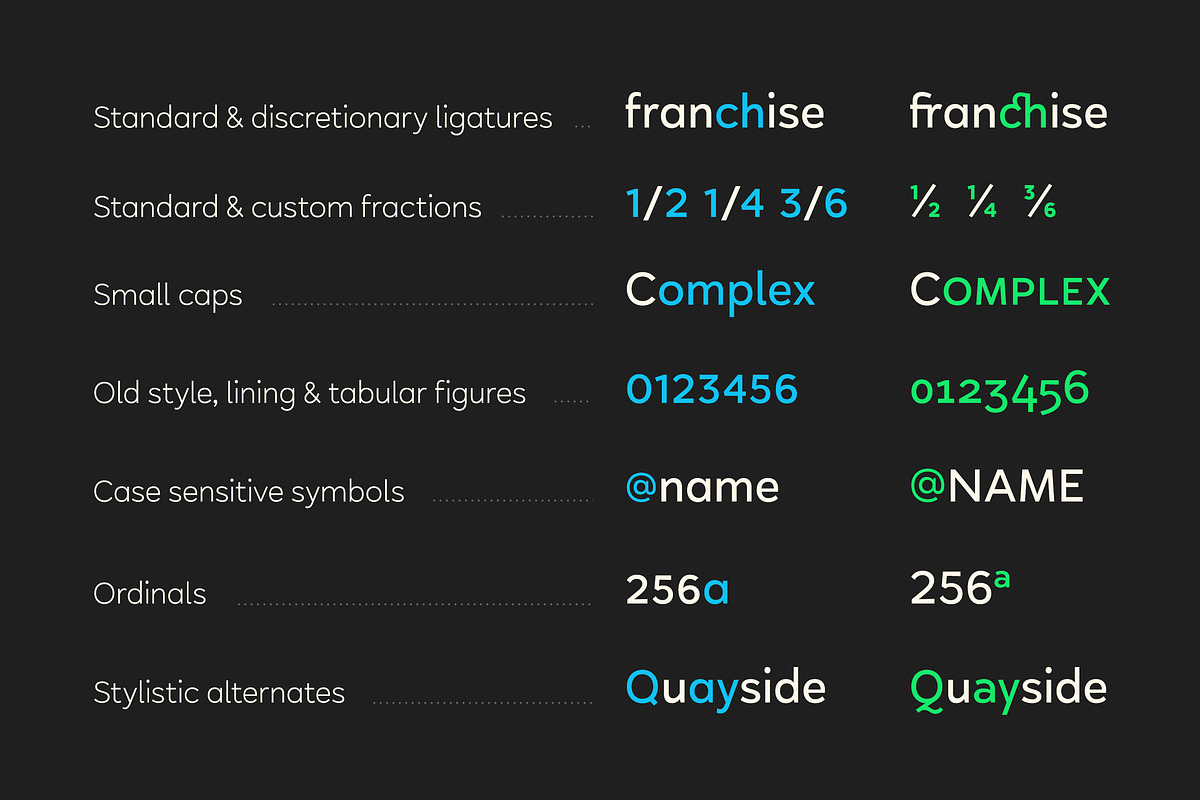This screenshot has width=1200, height=800.
Task: Click 'Old style, lining & tabular figures' label
Action: pyautogui.click(x=309, y=393)
